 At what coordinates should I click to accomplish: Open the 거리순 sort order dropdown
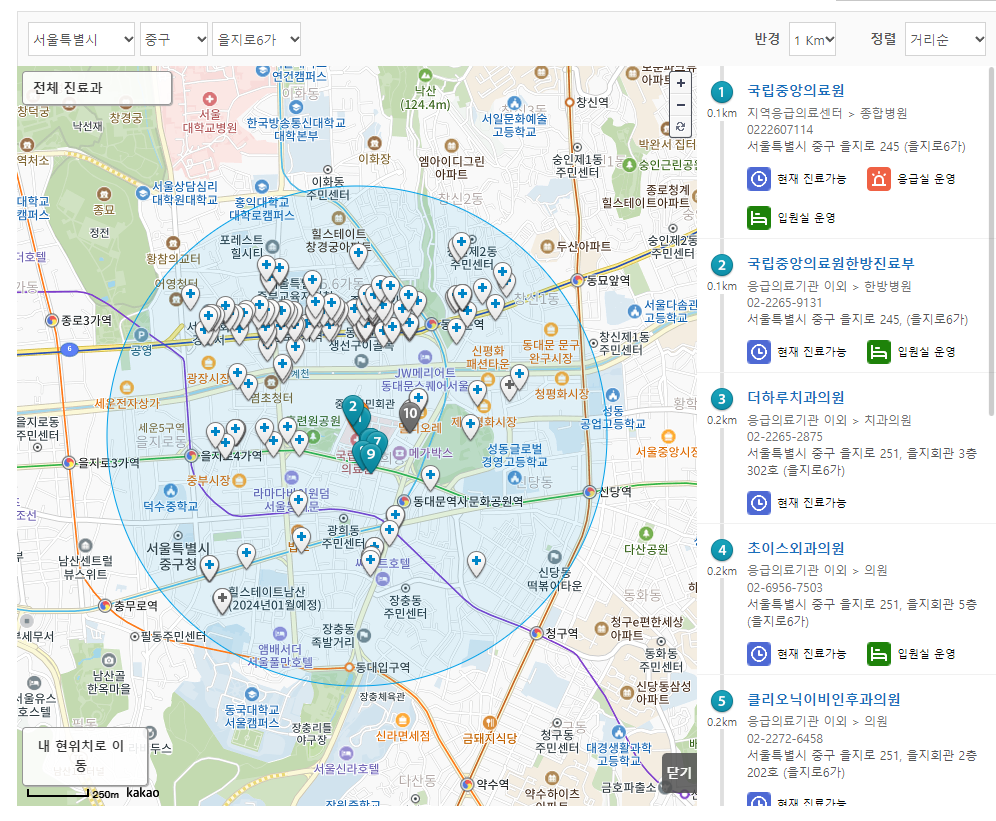[945, 40]
